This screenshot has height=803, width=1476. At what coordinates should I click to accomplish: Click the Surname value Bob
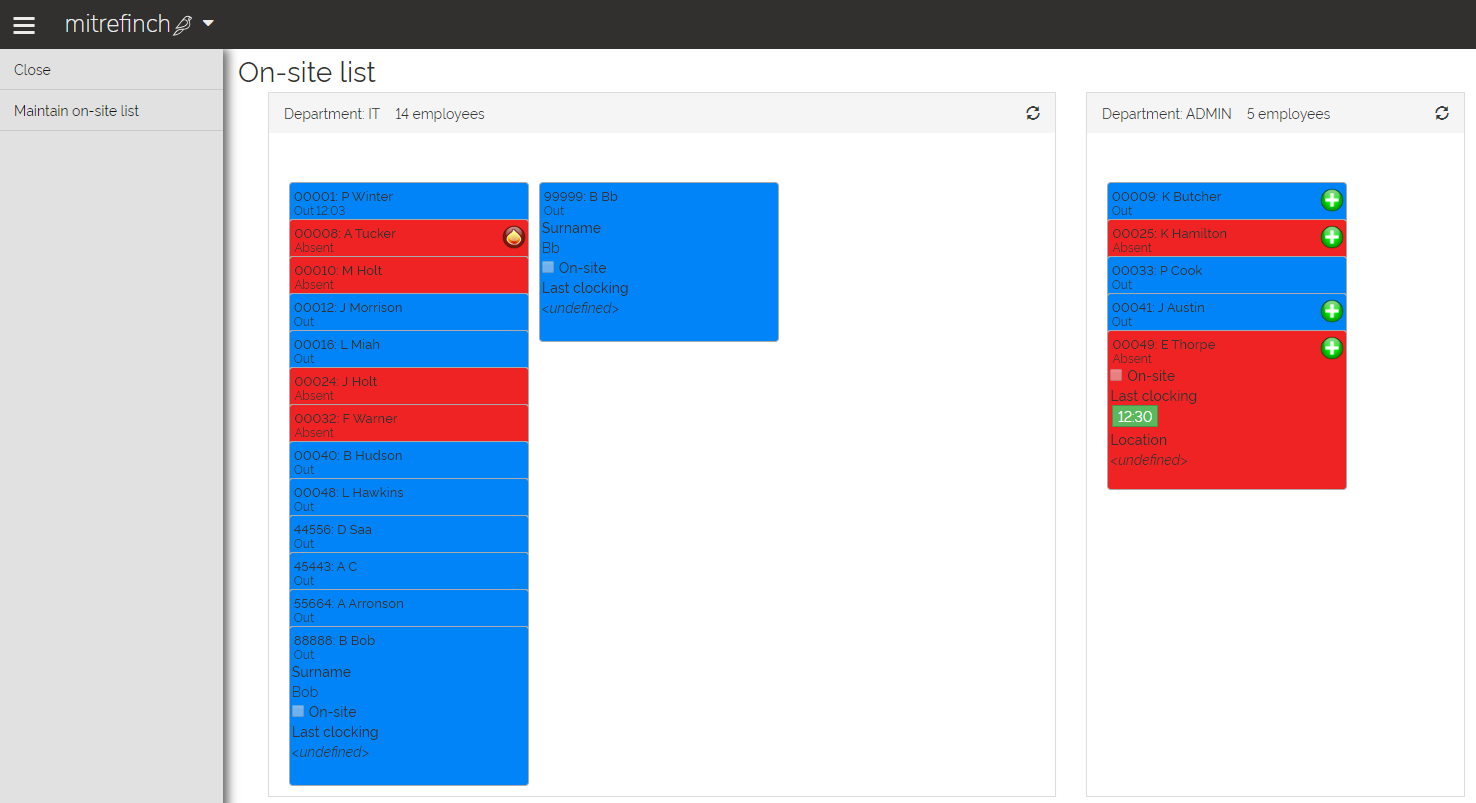(x=305, y=692)
